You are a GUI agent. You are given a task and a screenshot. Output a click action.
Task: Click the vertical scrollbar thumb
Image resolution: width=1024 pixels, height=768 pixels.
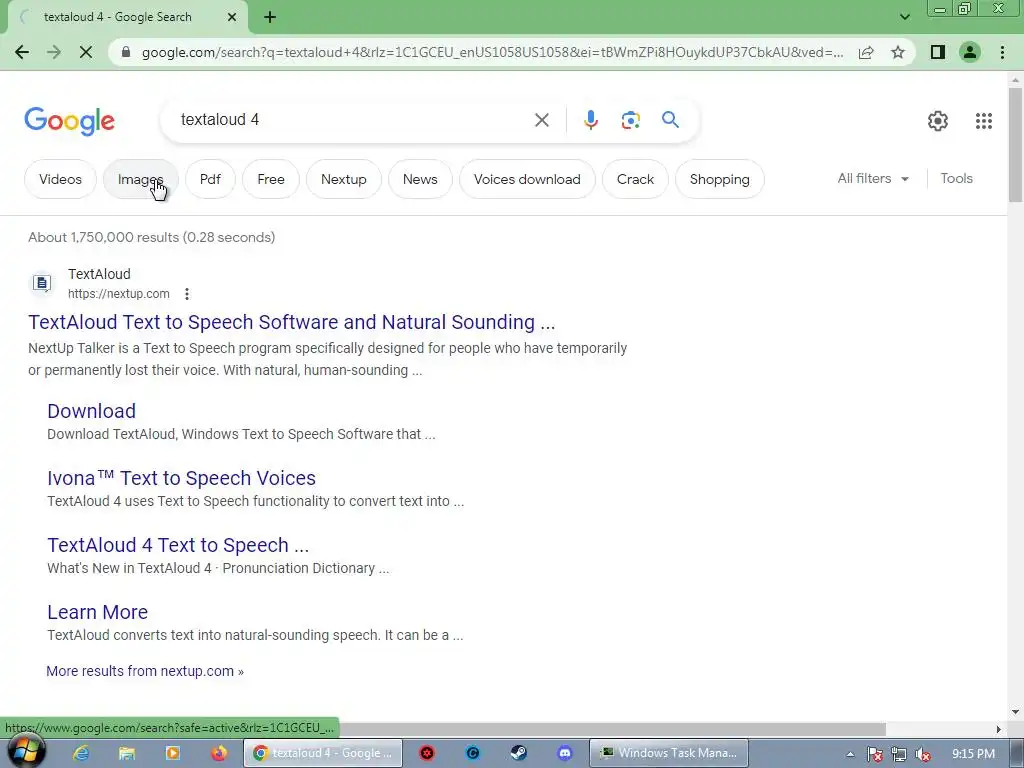coord(1015,145)
